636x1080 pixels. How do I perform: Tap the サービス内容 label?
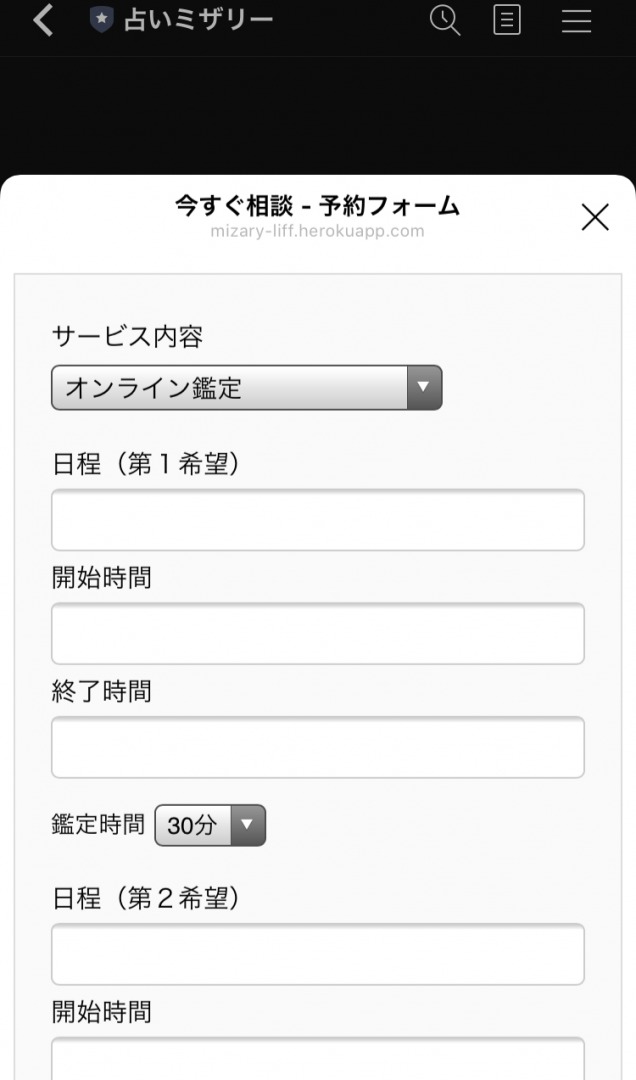[127, 337]
